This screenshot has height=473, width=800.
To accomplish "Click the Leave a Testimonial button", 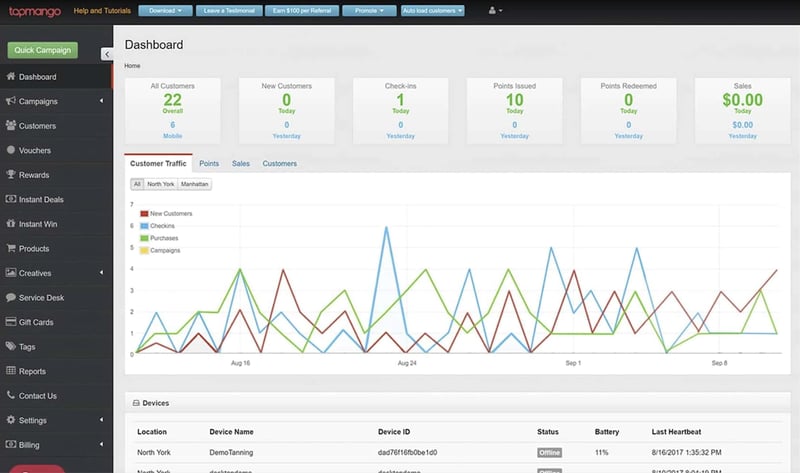I will (x=230, y=11).
